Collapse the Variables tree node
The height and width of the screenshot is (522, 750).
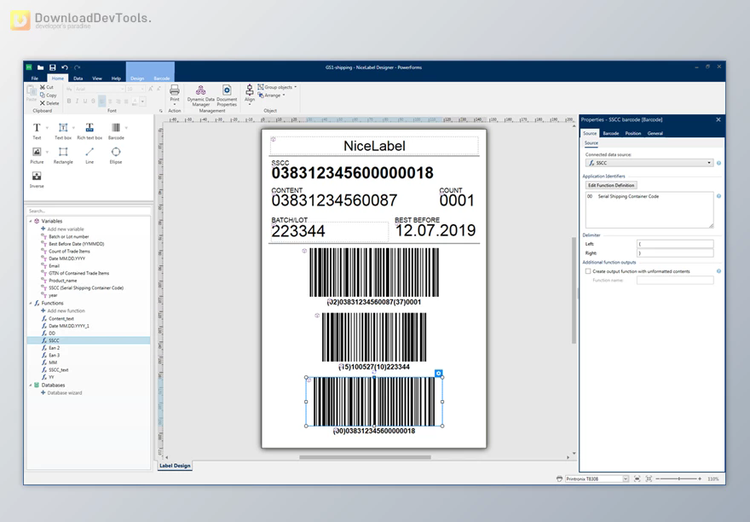coord(30,221)
